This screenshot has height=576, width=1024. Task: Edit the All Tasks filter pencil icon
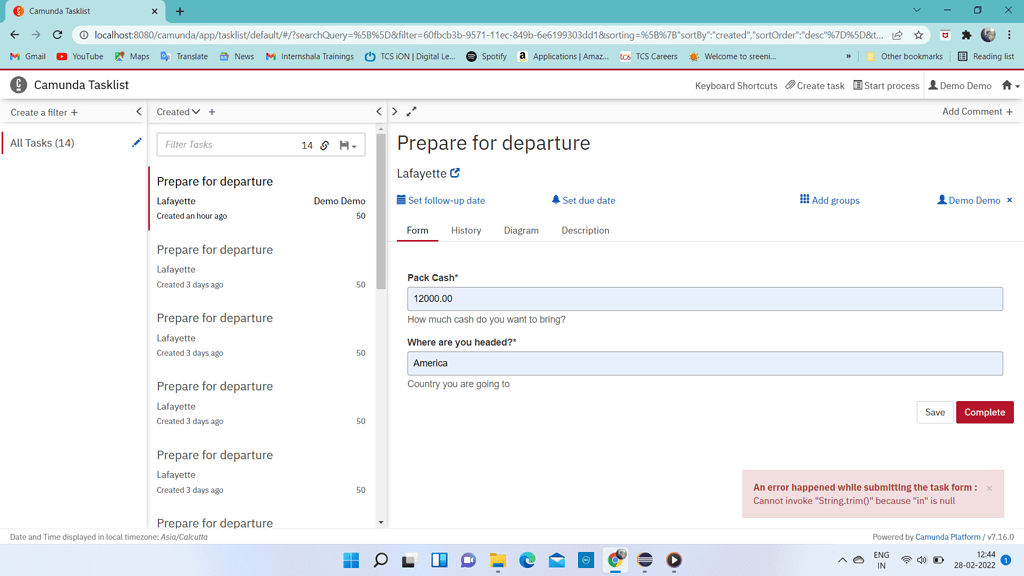(x=137, y=143)
